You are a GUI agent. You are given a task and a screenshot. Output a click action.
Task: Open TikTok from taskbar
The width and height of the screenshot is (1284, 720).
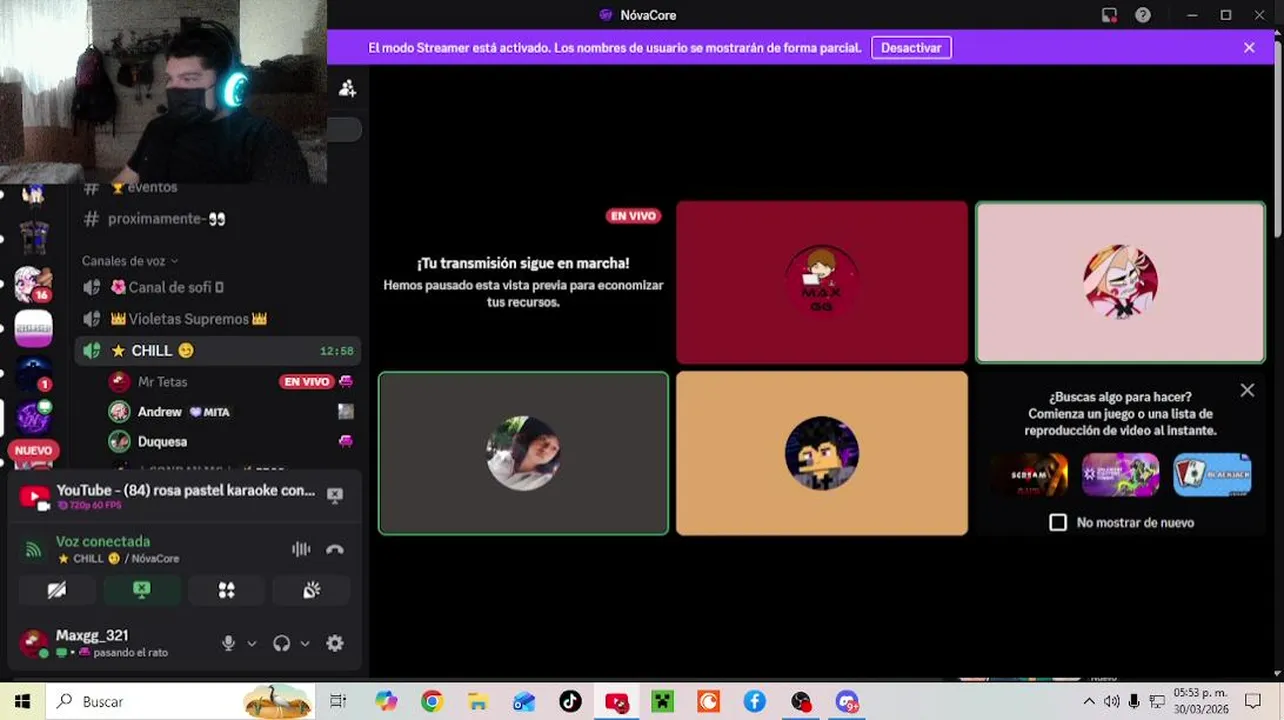(x=570, y=702)
